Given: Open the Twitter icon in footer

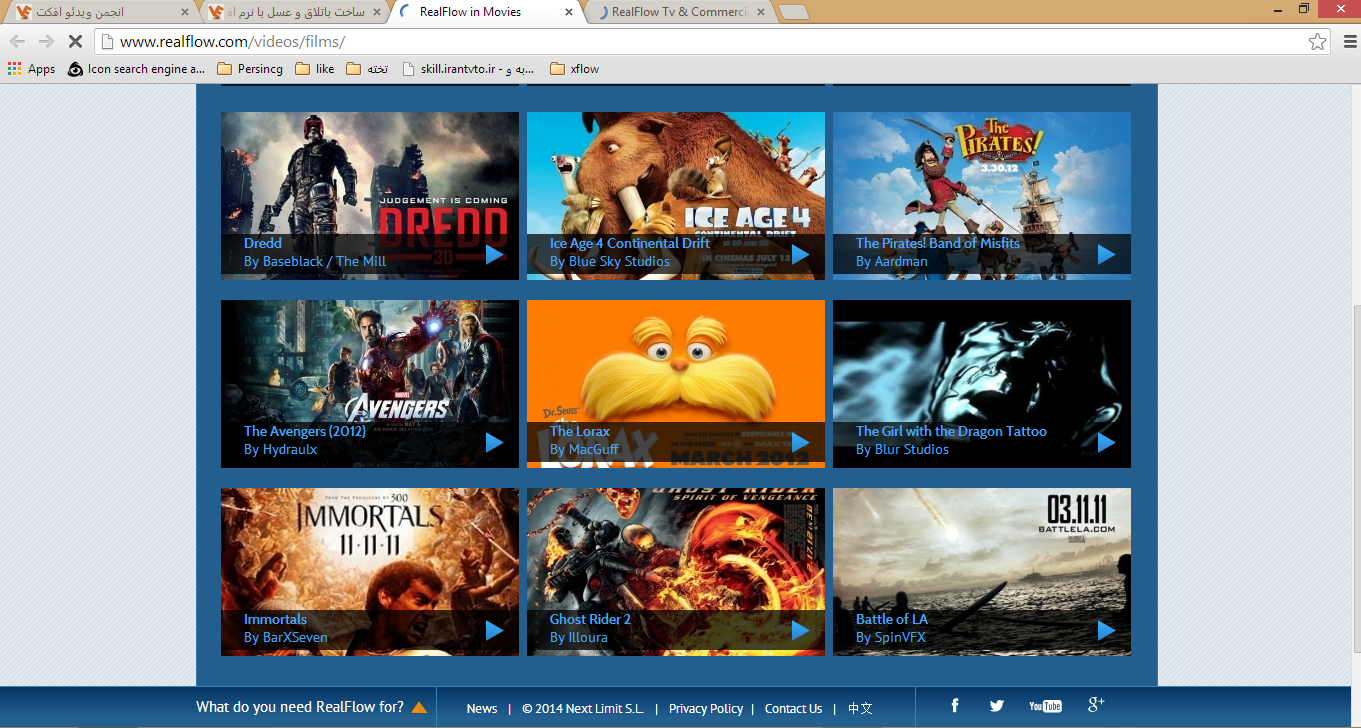Looking at the screenshot, I should [x=997, y=706].
